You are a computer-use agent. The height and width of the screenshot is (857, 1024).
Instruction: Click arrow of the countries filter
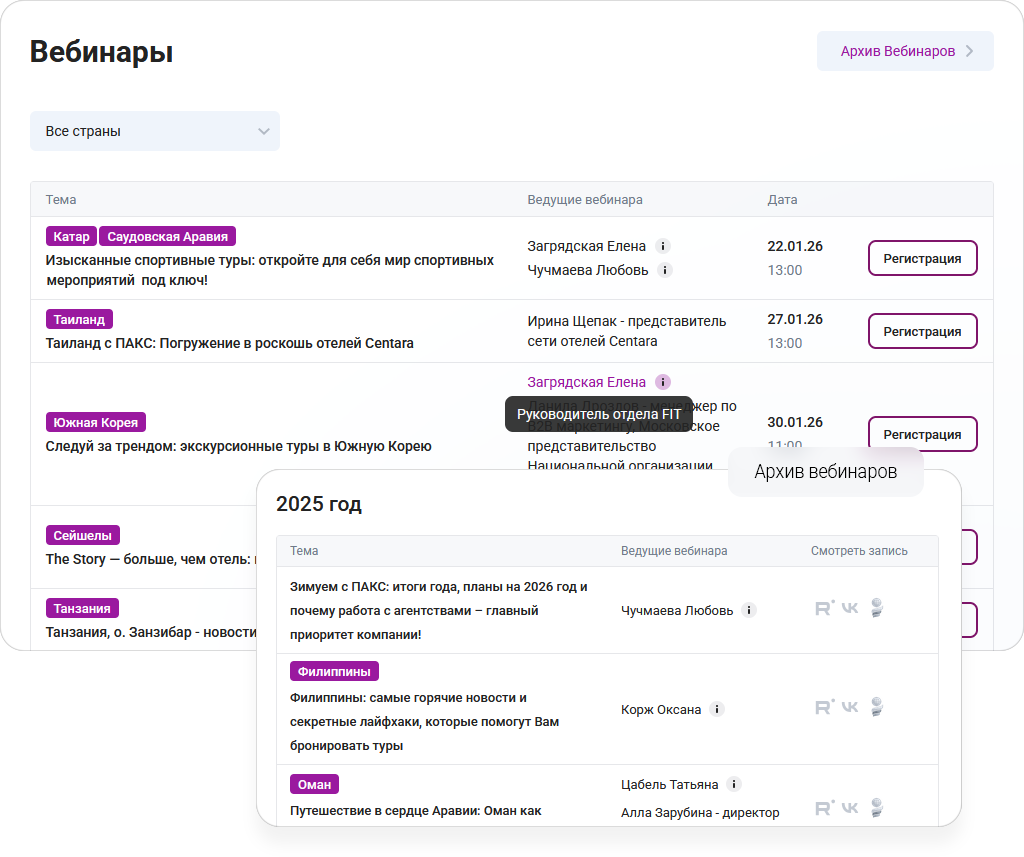(x=264, y=131)
